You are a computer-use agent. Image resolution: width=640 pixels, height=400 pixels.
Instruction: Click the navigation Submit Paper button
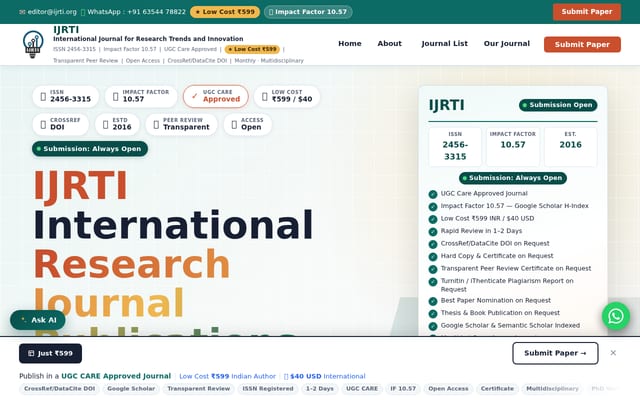pos(582,44)
